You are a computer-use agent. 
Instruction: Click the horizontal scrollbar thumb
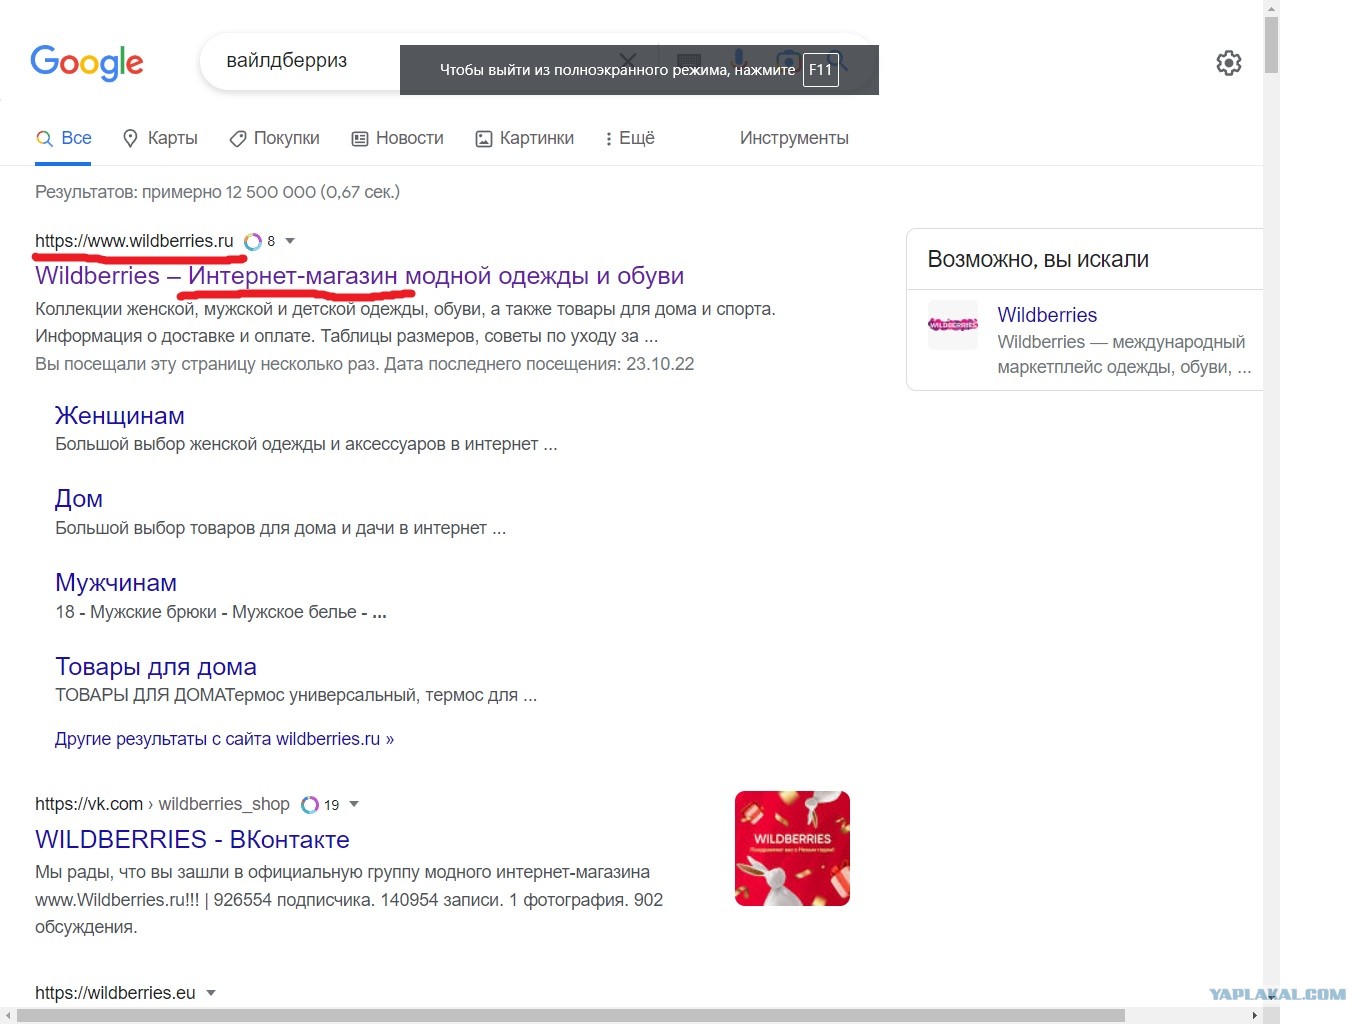pyautogui.click(x=571, y=1016)
